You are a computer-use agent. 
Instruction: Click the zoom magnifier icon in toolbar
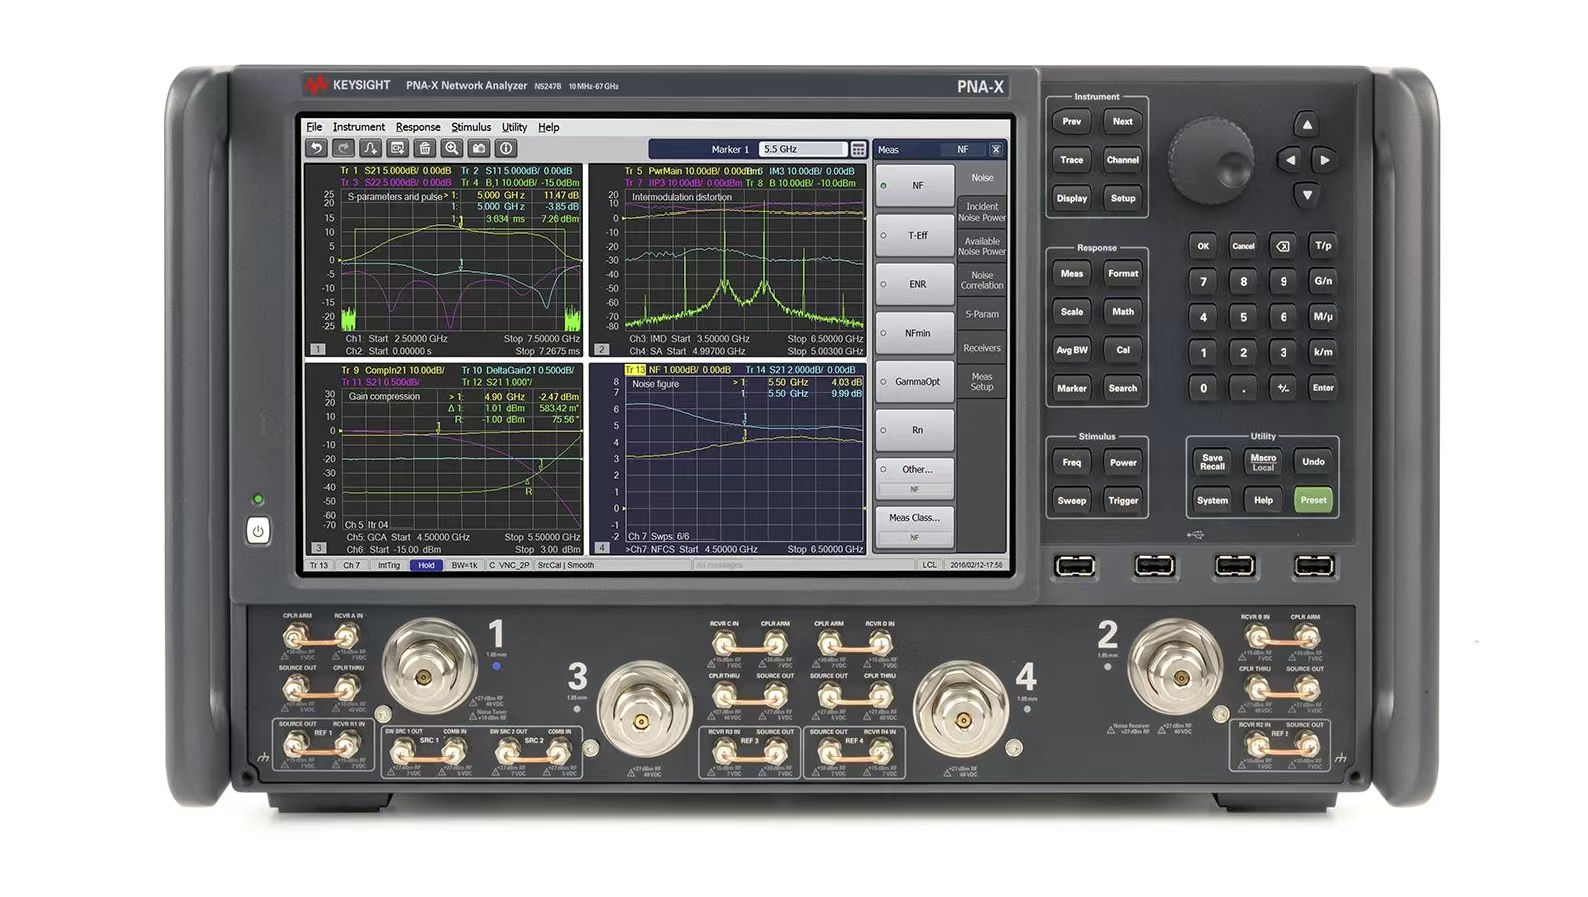click(x=452, y=149)
